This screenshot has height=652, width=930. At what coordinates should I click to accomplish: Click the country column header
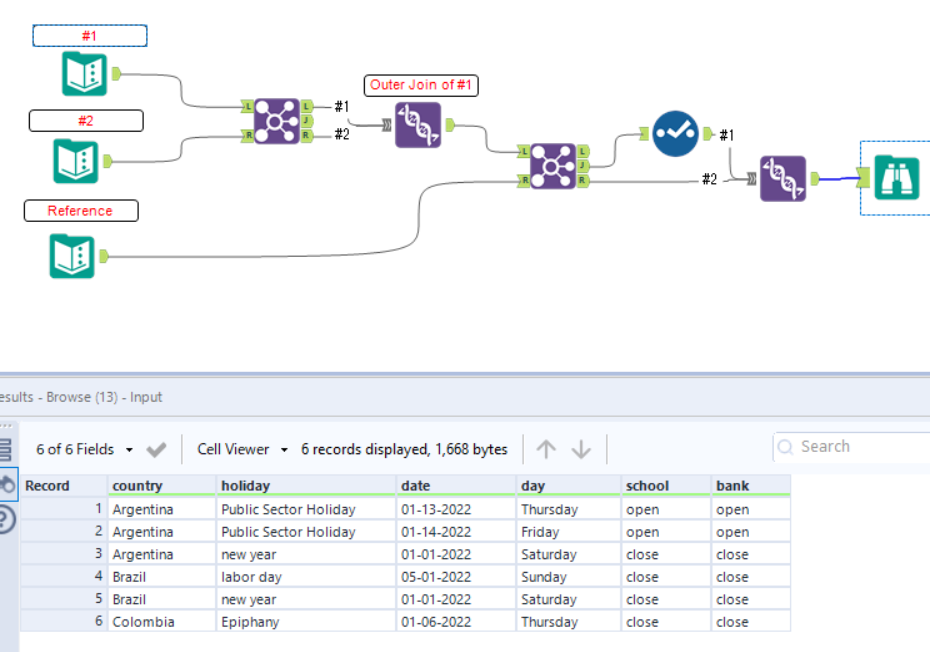click(x=161, y=486)
